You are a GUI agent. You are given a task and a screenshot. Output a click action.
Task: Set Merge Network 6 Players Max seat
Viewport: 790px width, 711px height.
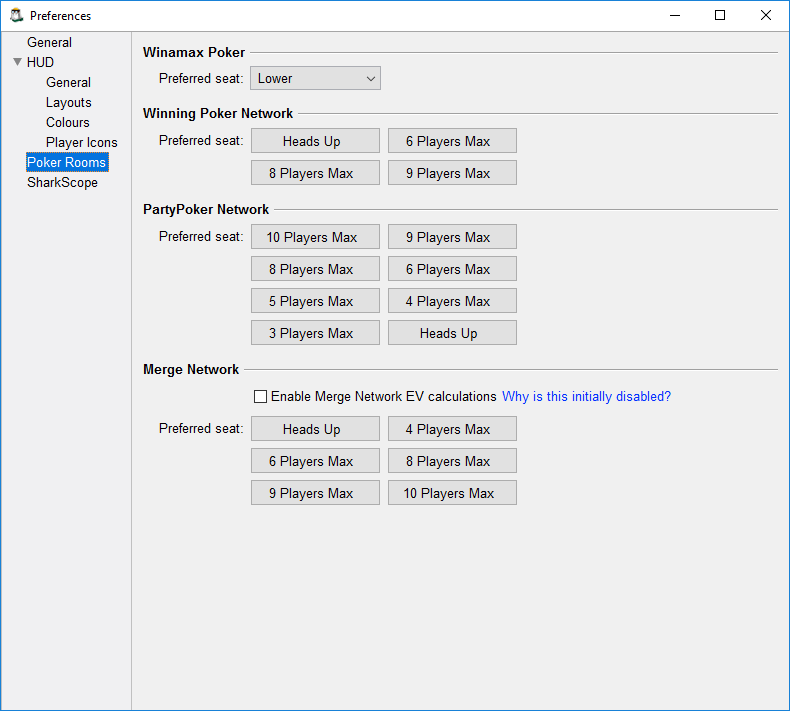[315, 461]
